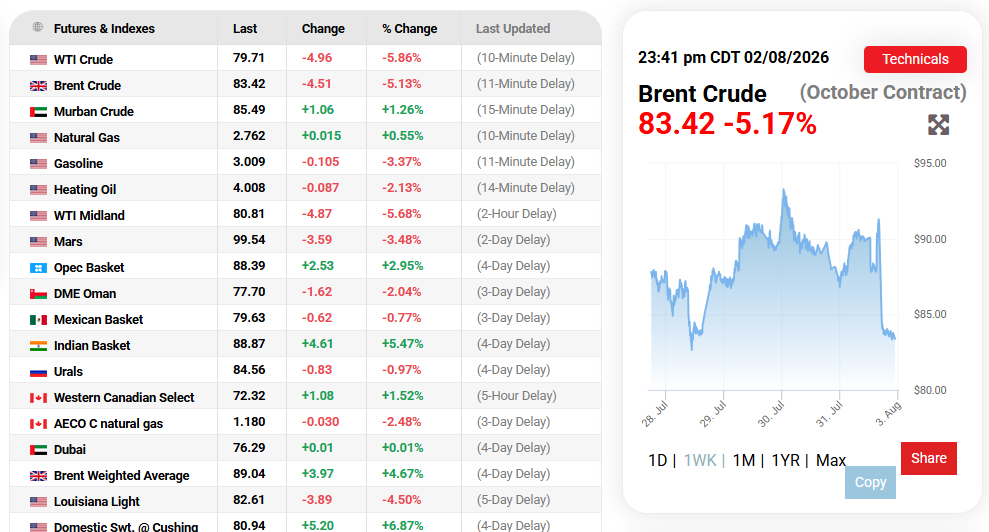
Task: Open the Natural Gas futures link
Action: (86, 138)
